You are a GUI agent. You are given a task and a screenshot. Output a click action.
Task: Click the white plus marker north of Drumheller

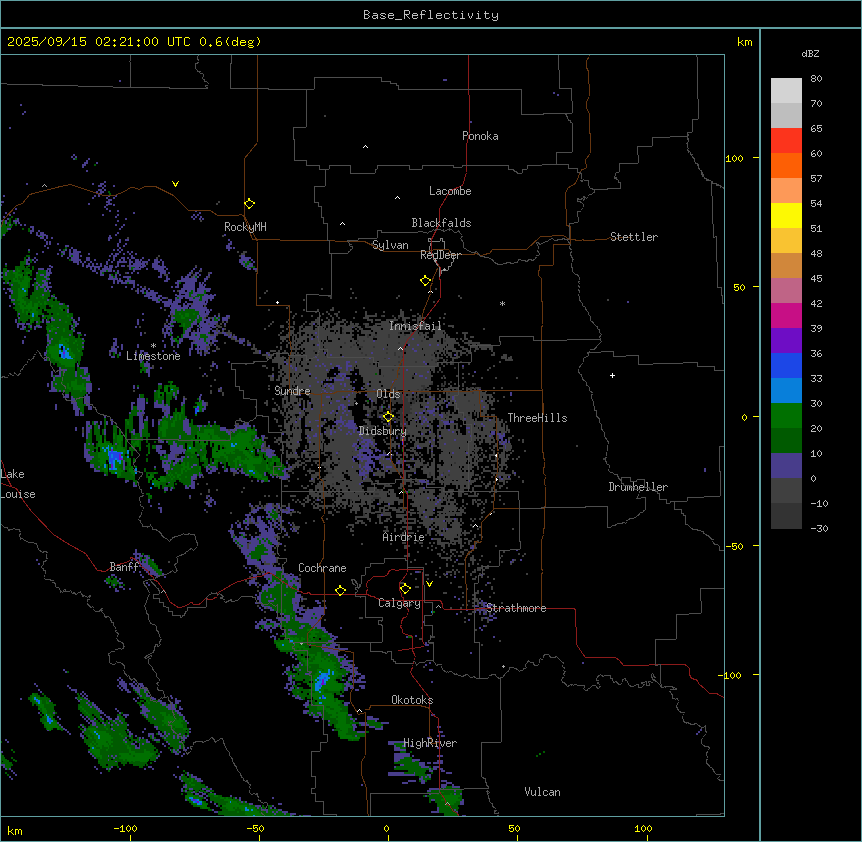point(612,375)
